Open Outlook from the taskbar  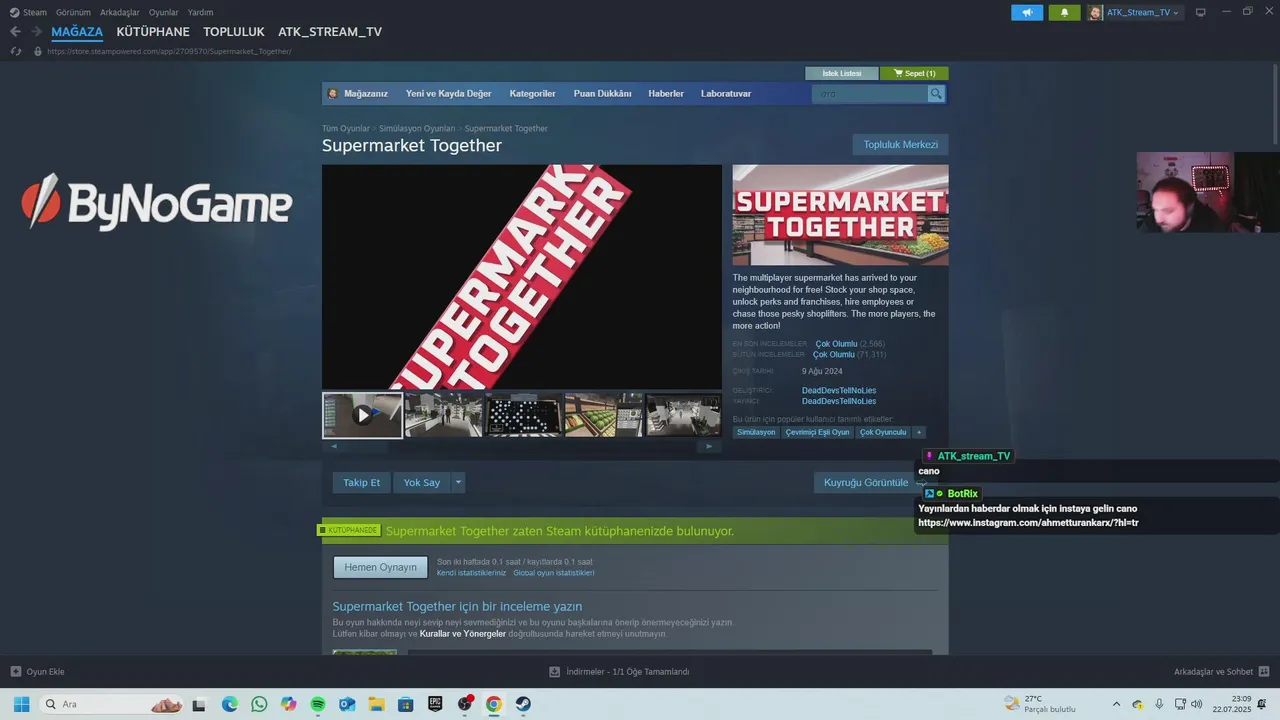click(x=347, y=704)
